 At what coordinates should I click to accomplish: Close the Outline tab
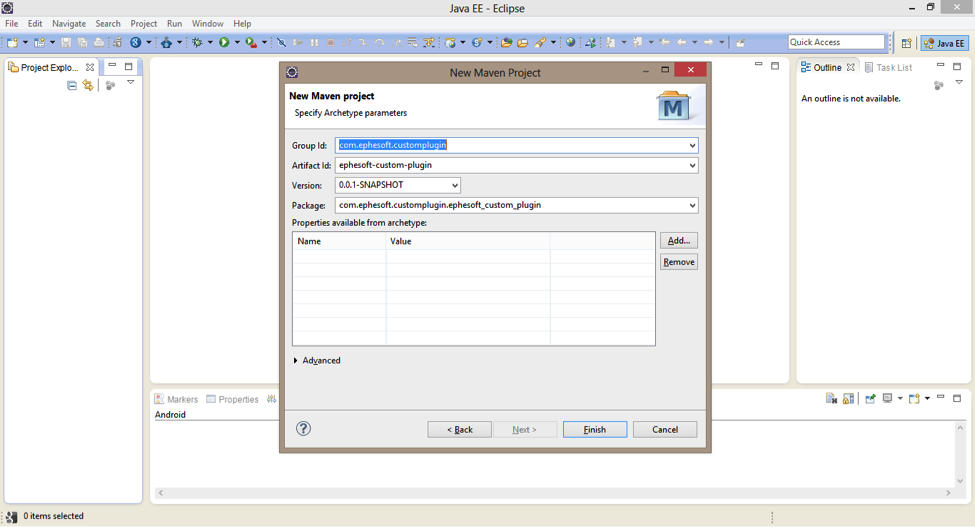tap(851, 67)
